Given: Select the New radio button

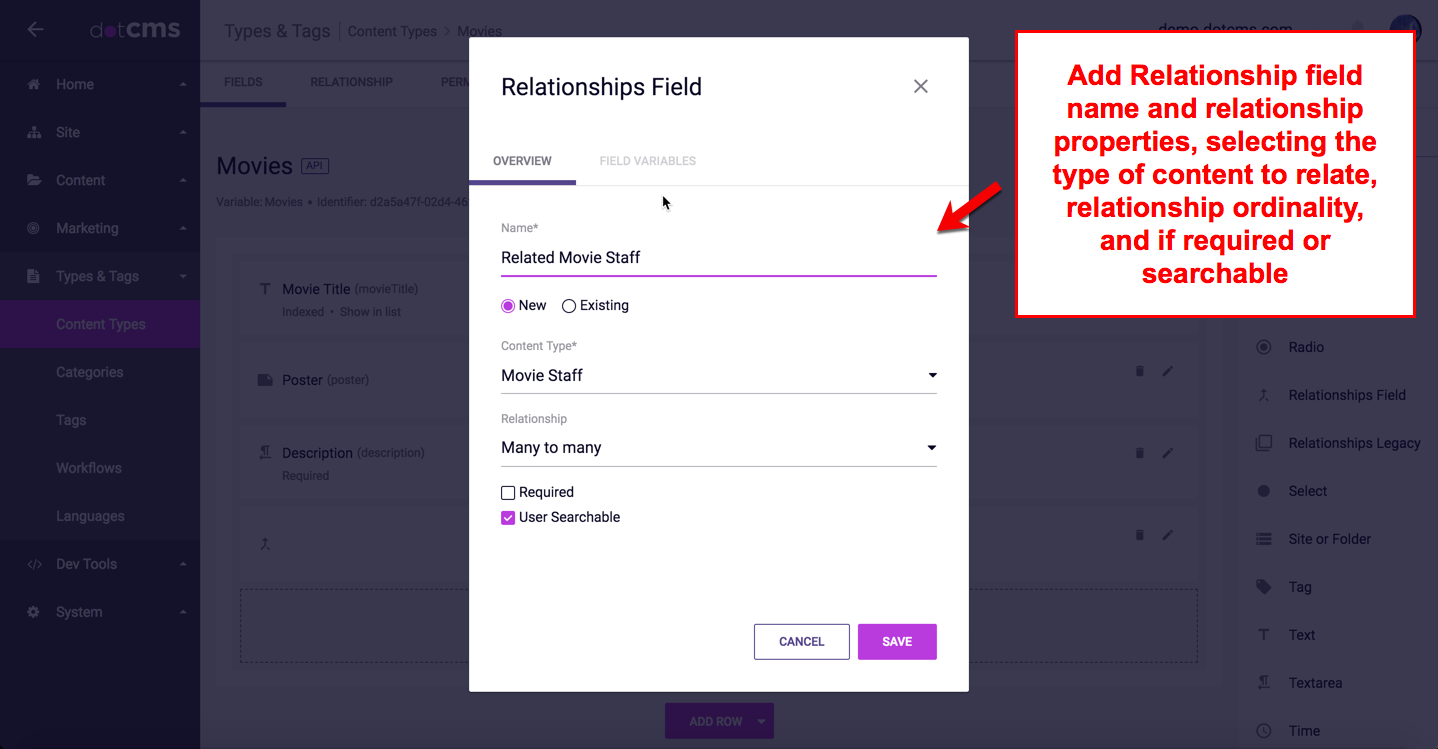Looking at the screenshot, I should click(x=508, y=306).
